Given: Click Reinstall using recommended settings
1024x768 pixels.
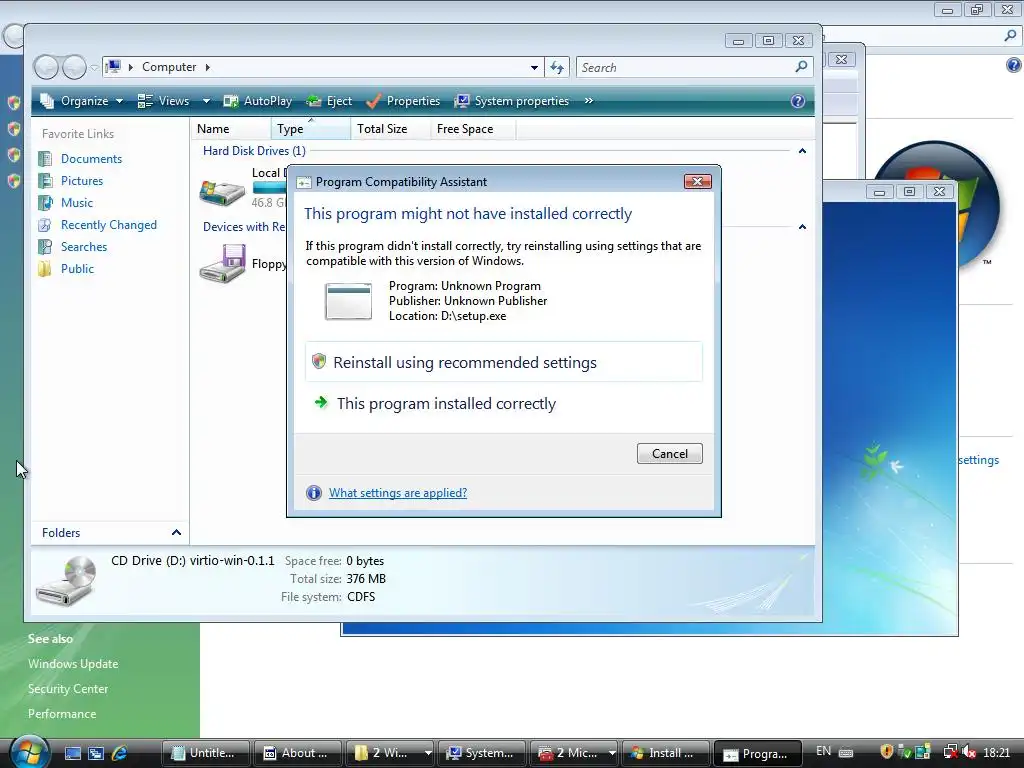Looking at the screenshot, I should click(x=504, y=362).
